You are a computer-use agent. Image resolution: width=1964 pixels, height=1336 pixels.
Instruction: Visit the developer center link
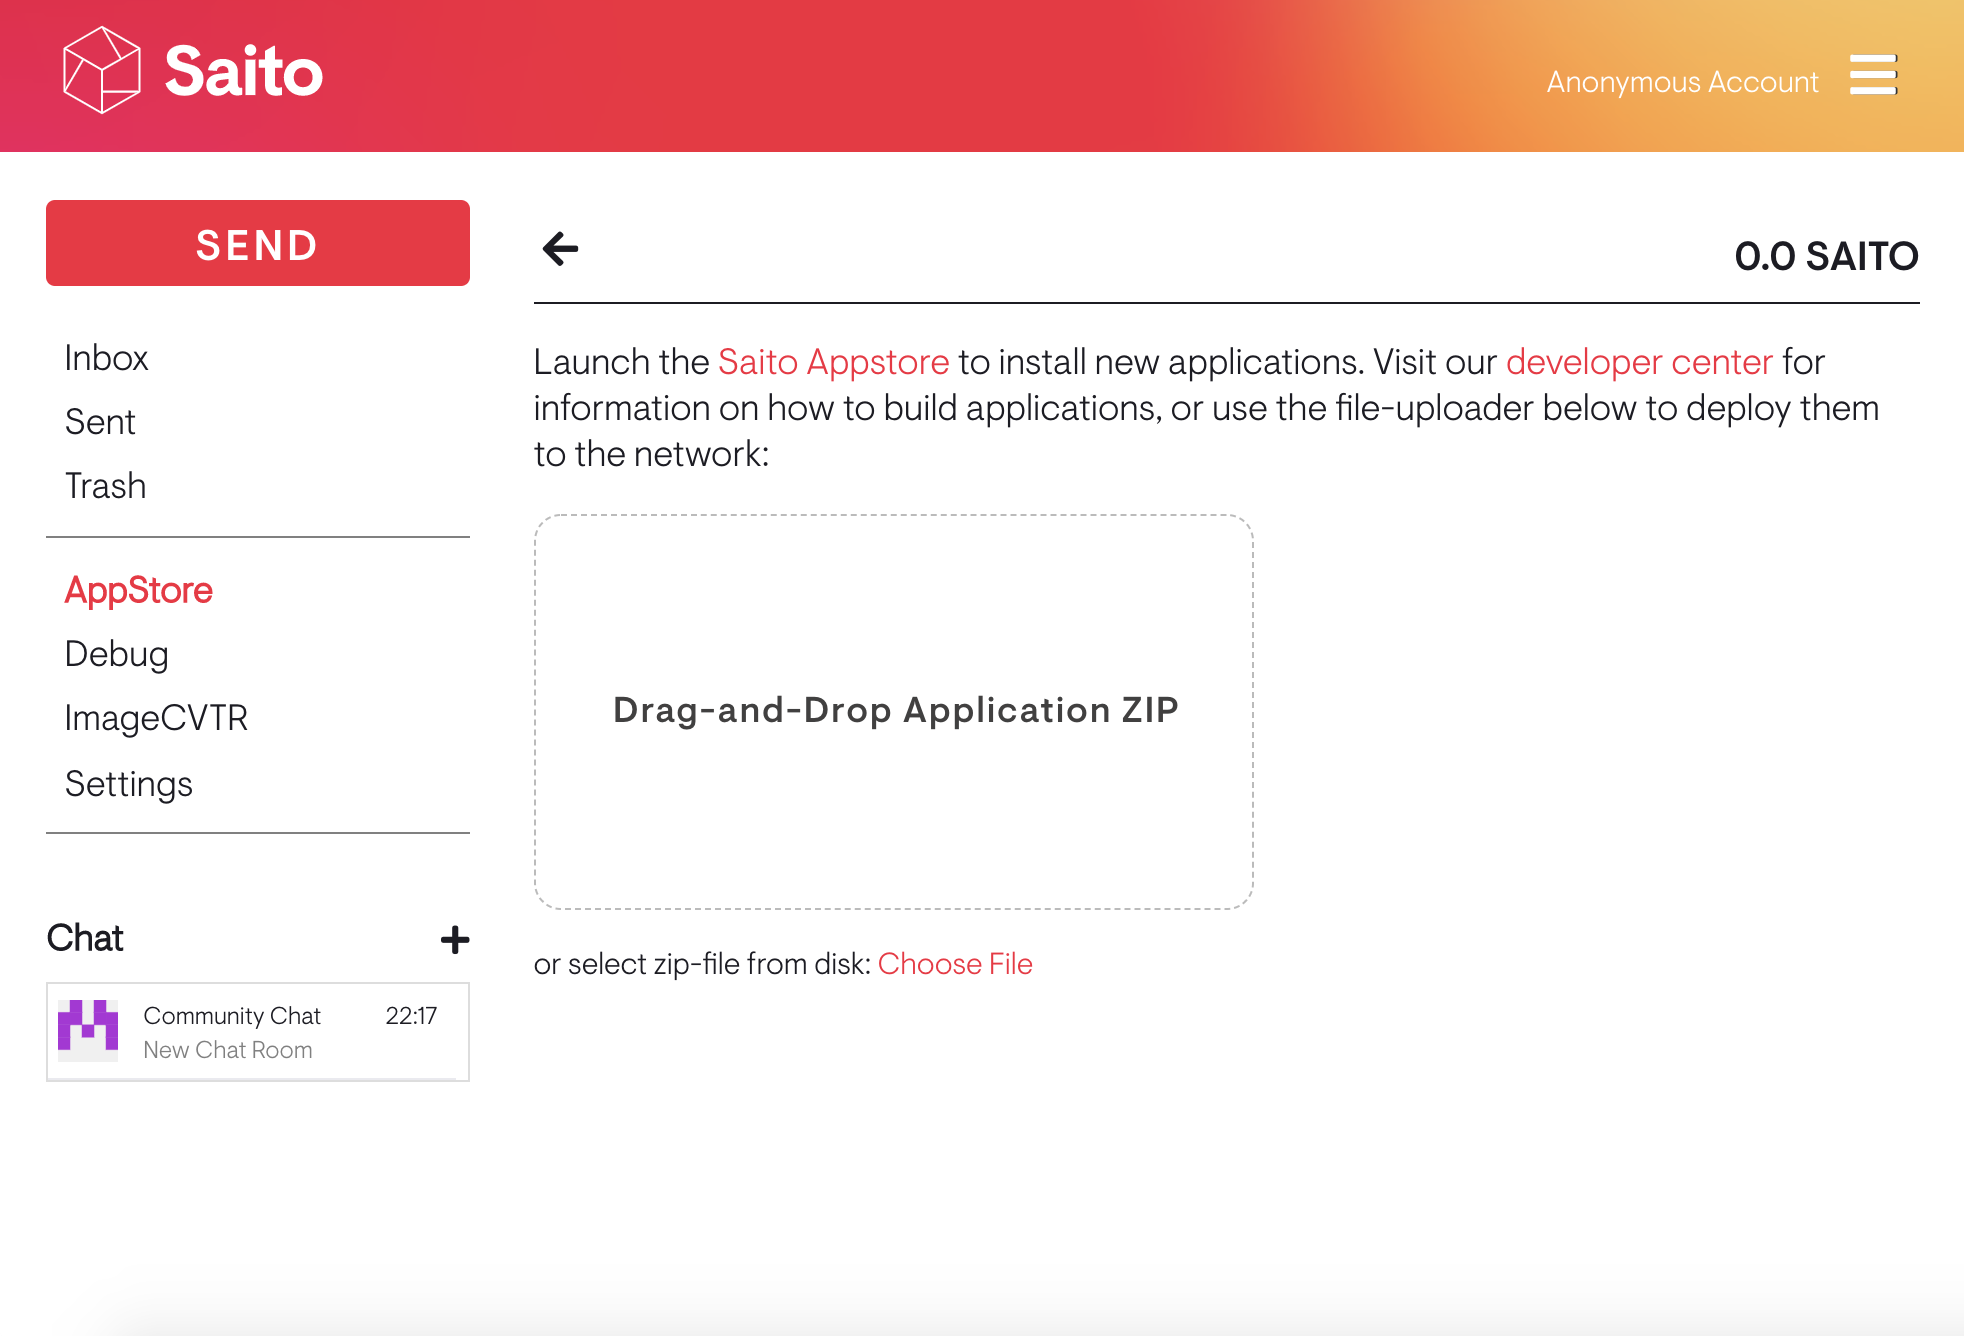1638,362
